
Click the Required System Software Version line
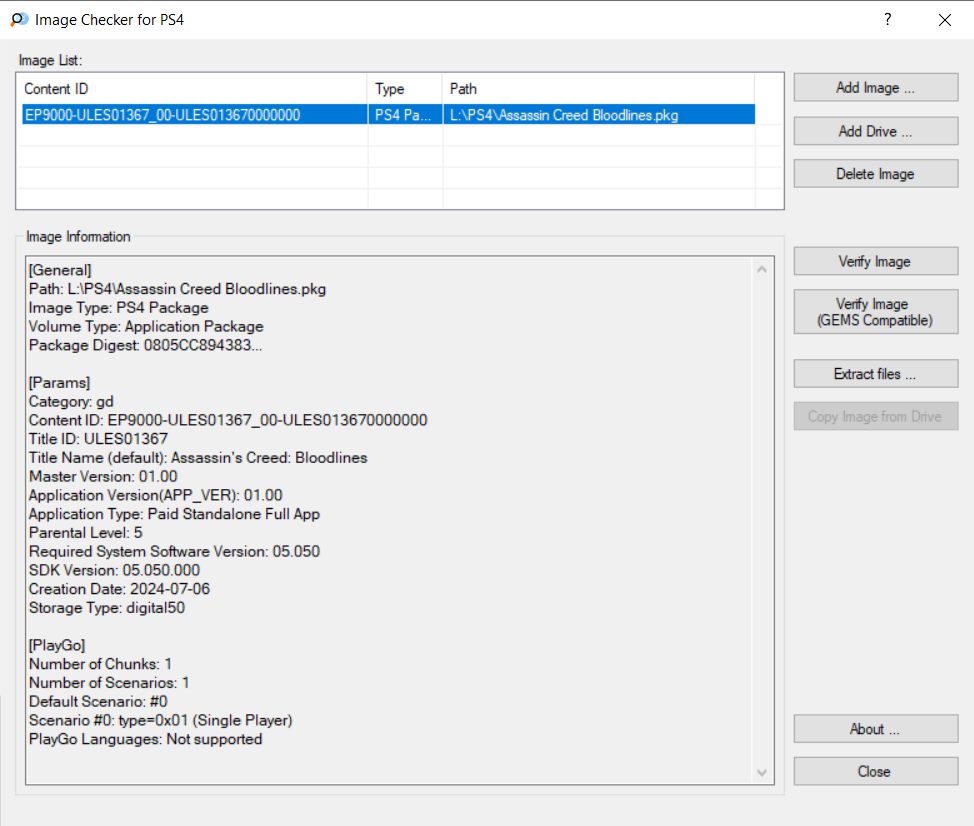tap(175, 551)
